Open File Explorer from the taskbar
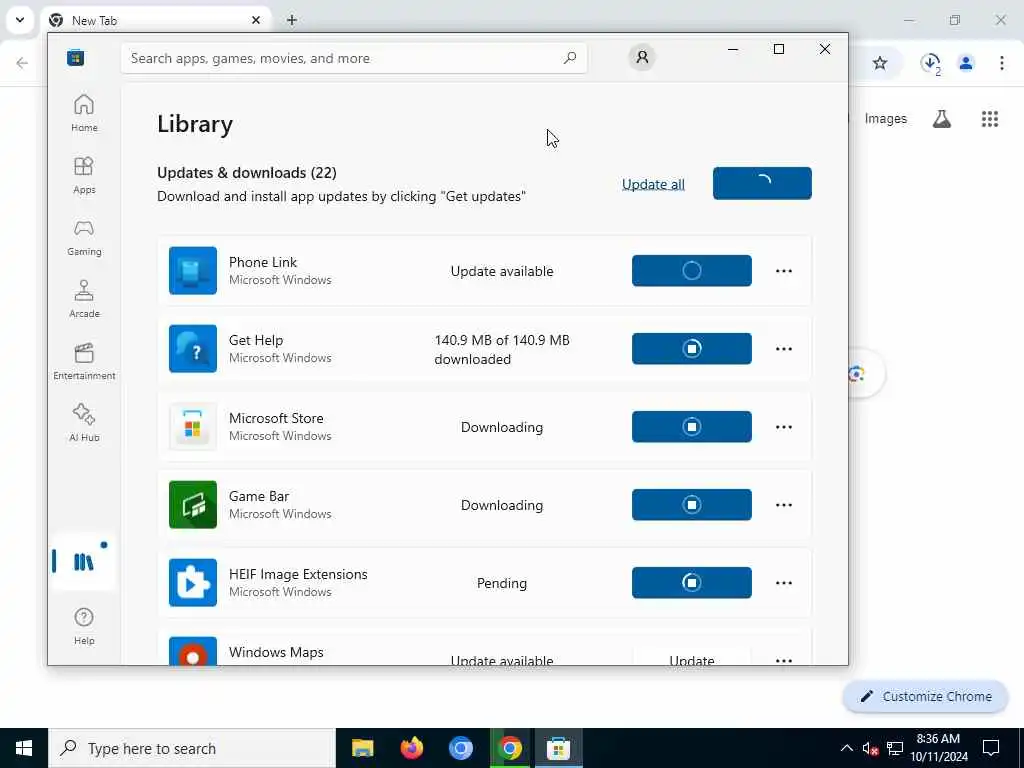 coord(362,748)
